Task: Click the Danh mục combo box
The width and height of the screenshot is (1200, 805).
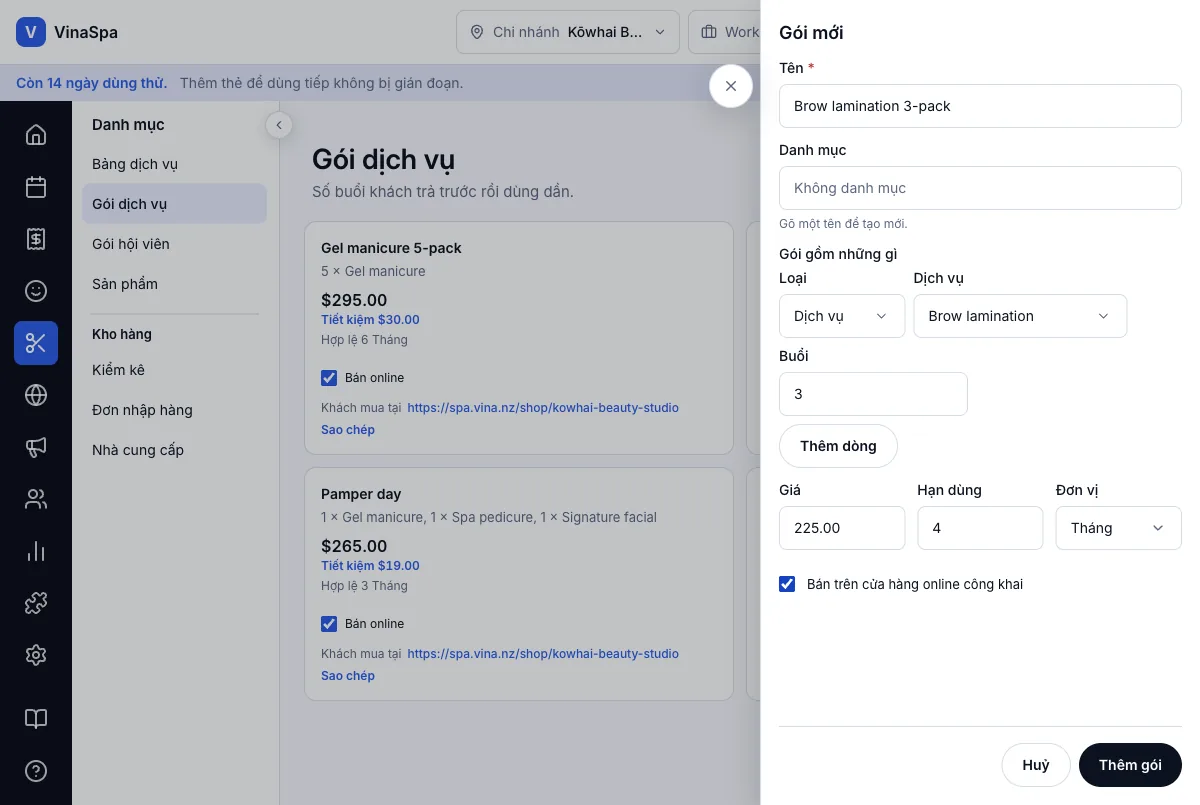Action: [980, 188]
